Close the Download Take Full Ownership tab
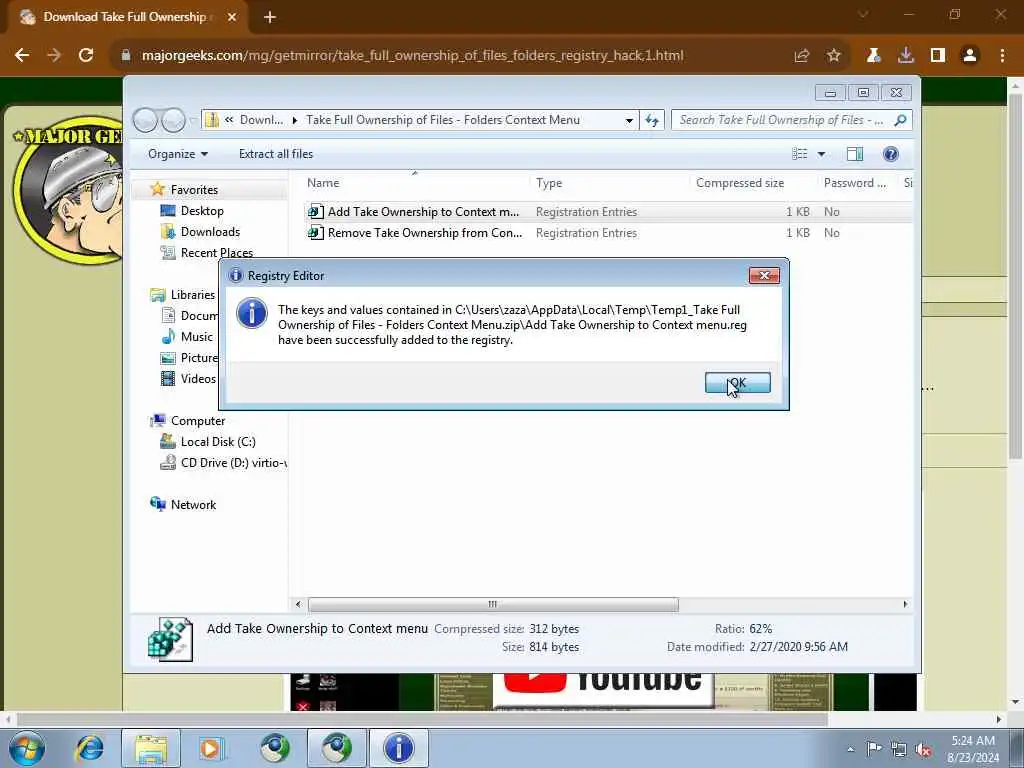Viewport: 1024px width, 768px height. click(232, 17)
